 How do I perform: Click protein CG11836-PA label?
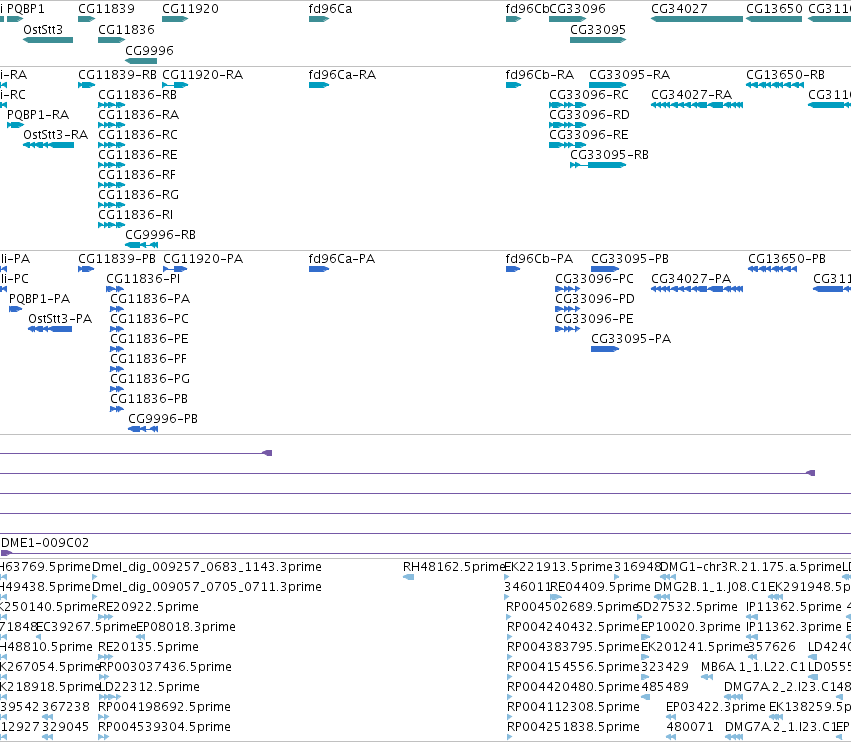150,299
